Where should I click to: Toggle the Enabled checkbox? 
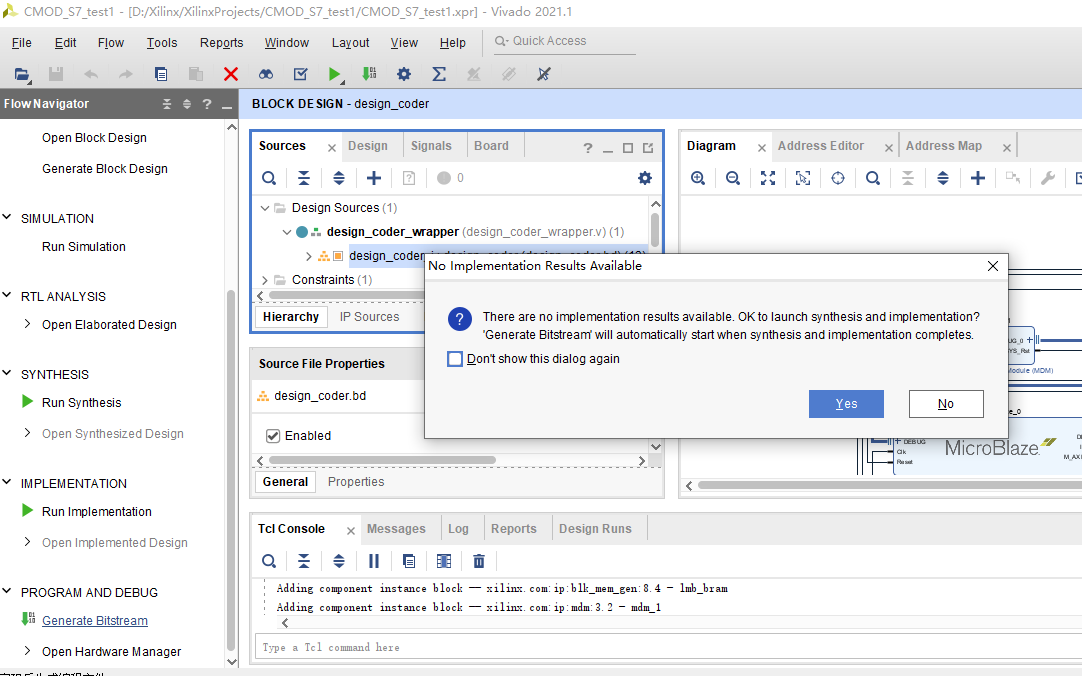(x=273, y=436)
